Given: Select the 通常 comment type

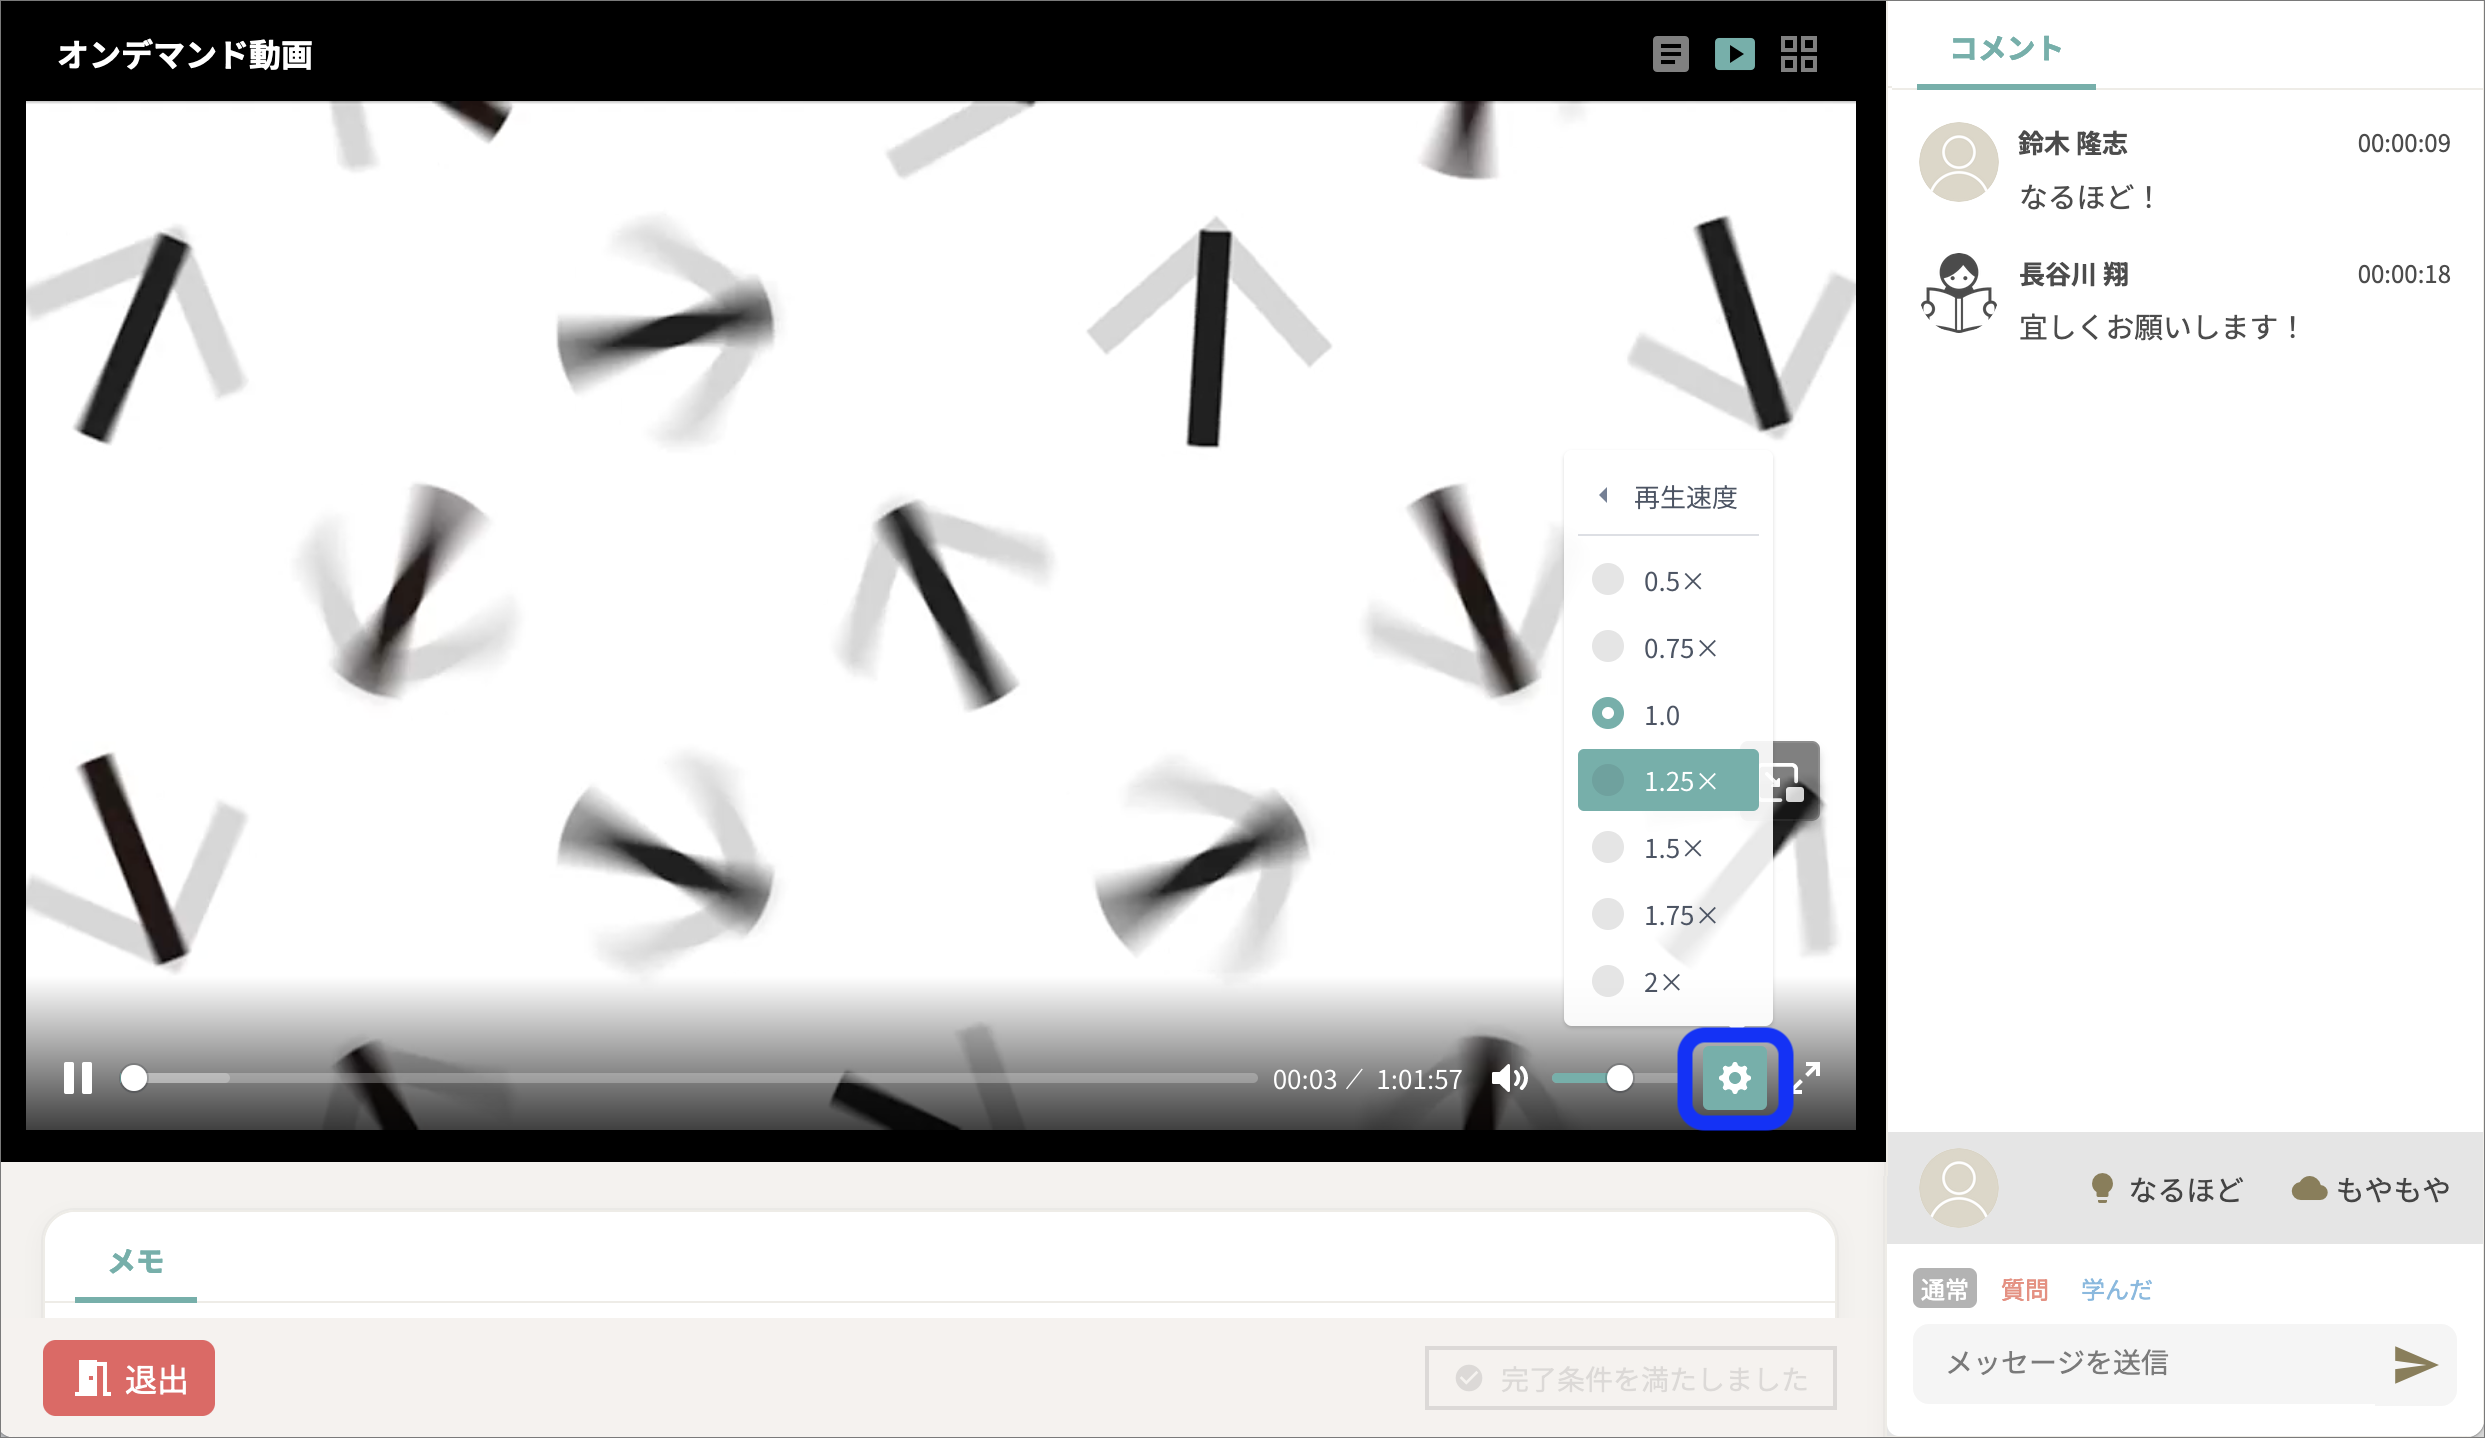Looking at the screenshot, I should click(1944, 1289).
